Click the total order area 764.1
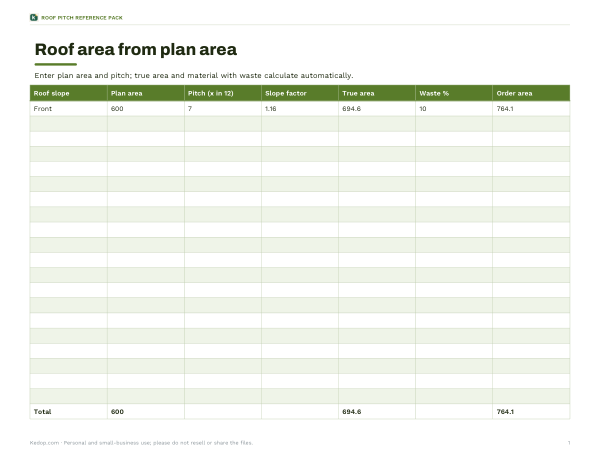The height and width of the screenshot is (464, 600). click(x=505, y=412)
